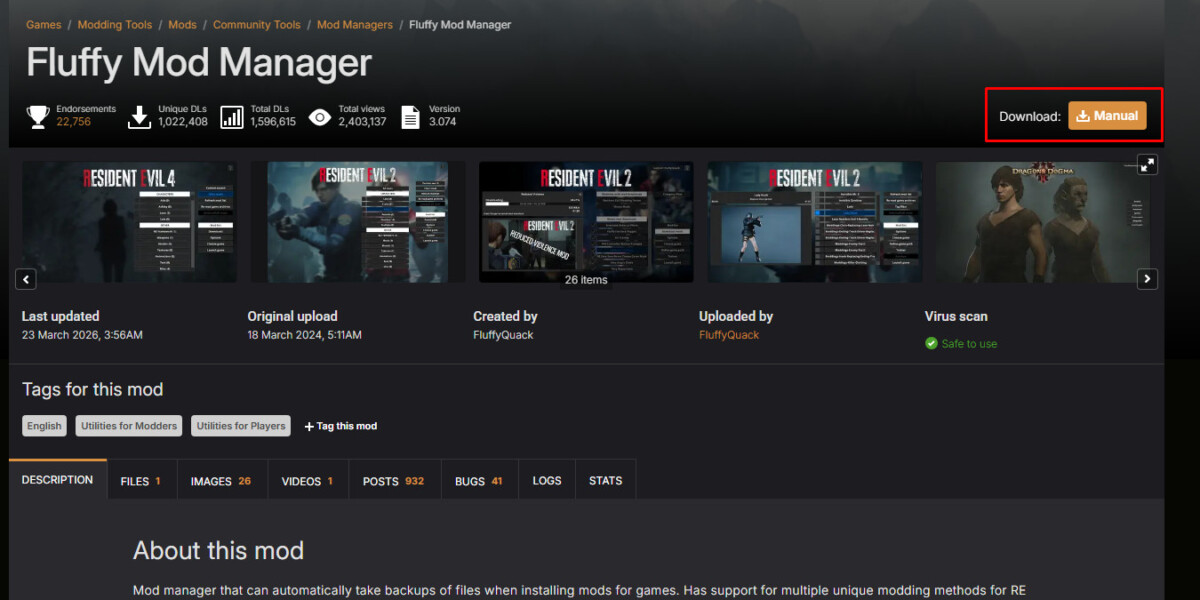This screenshot has width=1200, height=600.
Task: Show next gallery images with right arrow
Action: coord(1148,279)
